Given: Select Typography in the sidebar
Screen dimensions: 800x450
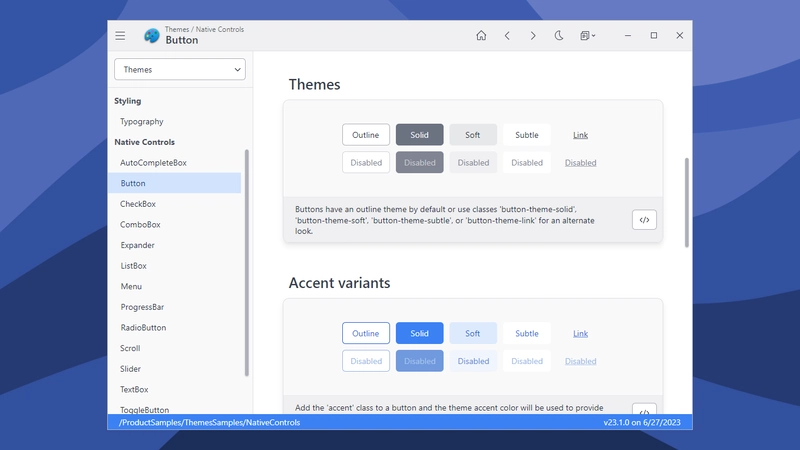Looking at the screenshot, I should point(142,121).
